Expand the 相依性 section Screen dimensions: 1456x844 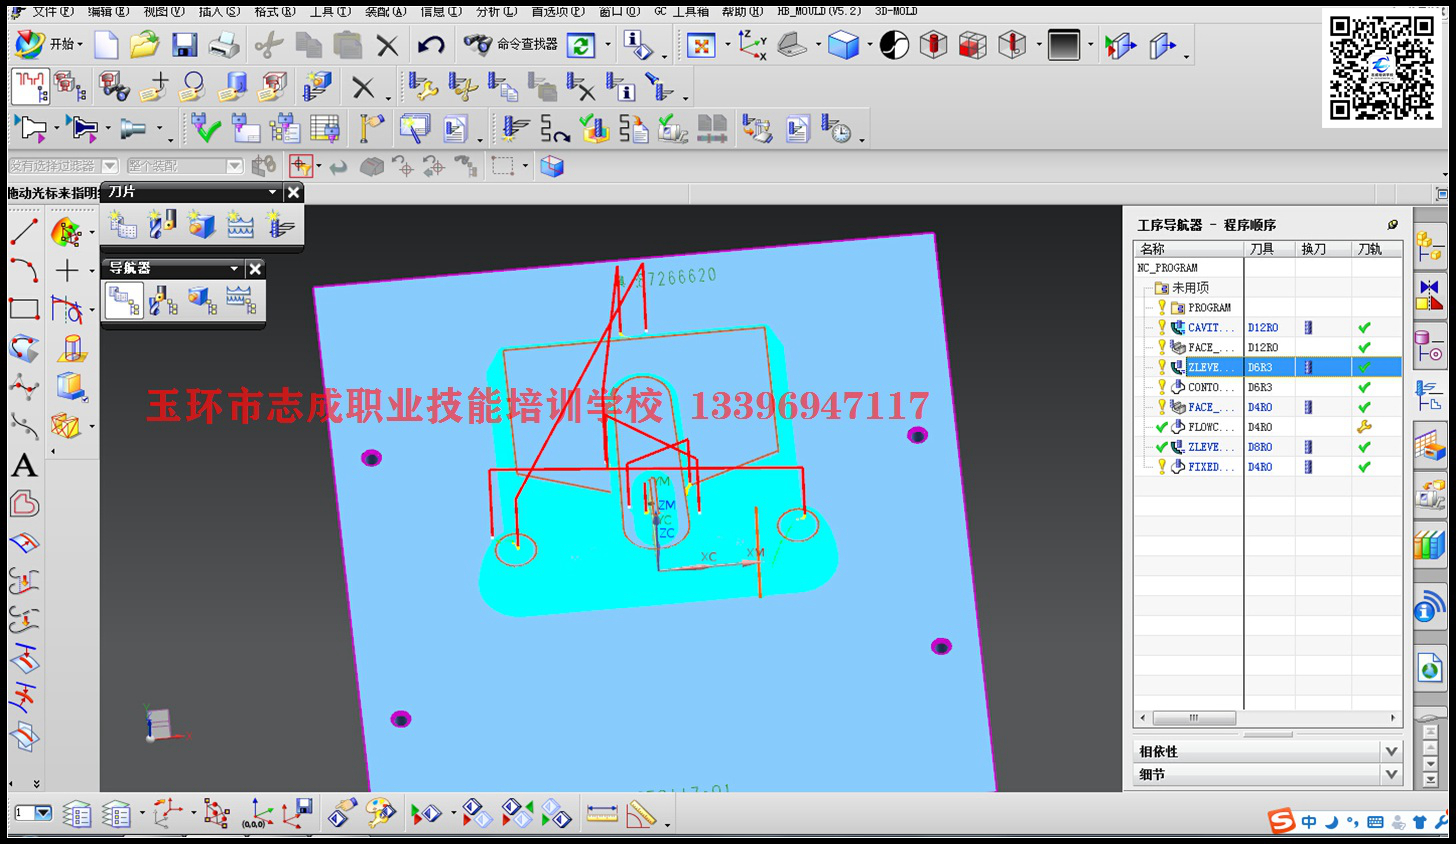click(1391, 751)
